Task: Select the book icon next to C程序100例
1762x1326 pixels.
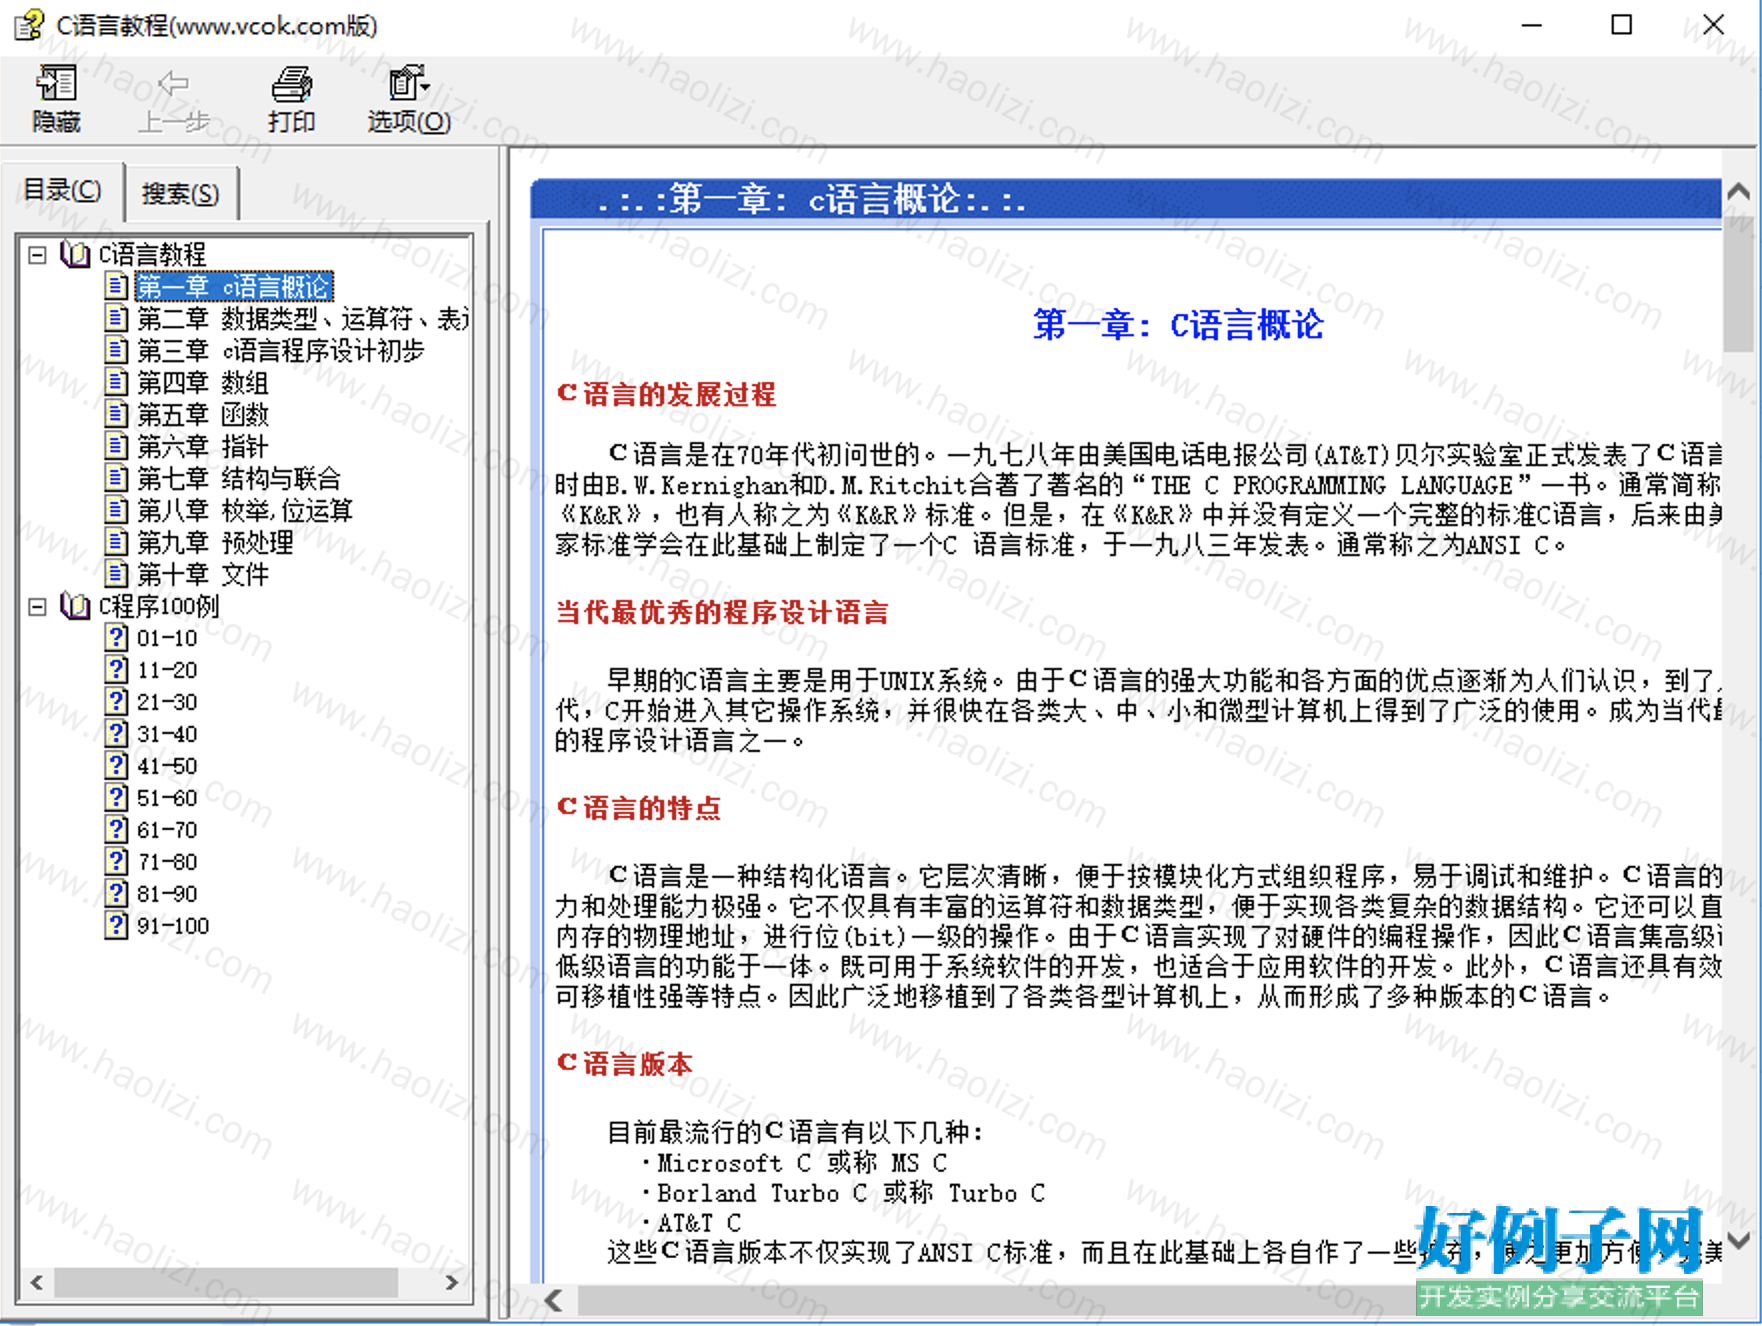Action: coord(76,606)
